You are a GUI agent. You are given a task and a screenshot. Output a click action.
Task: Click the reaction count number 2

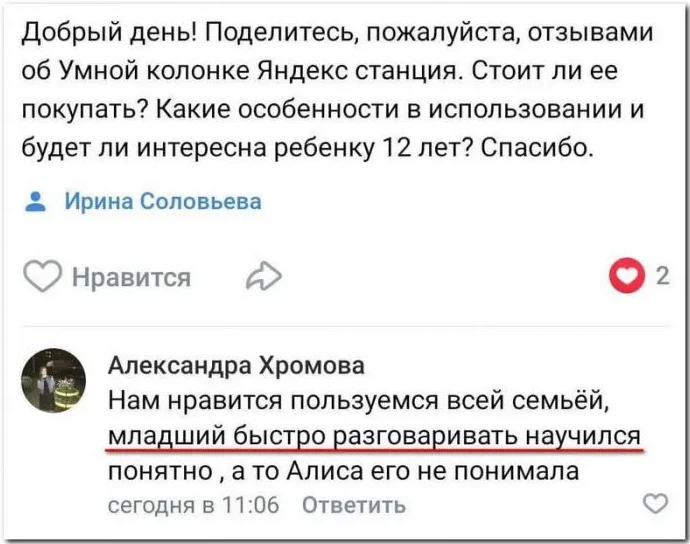coord(662,277)
